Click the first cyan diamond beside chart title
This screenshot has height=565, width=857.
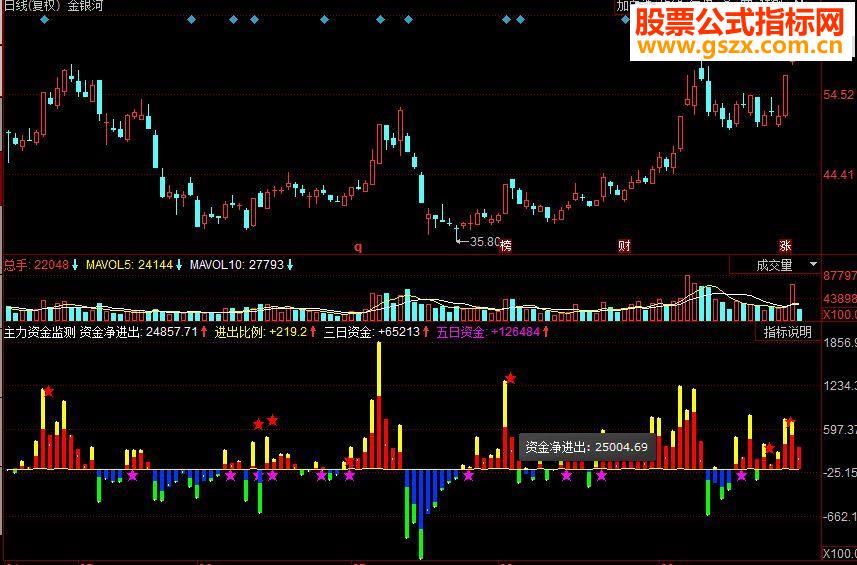click(44, 20)
